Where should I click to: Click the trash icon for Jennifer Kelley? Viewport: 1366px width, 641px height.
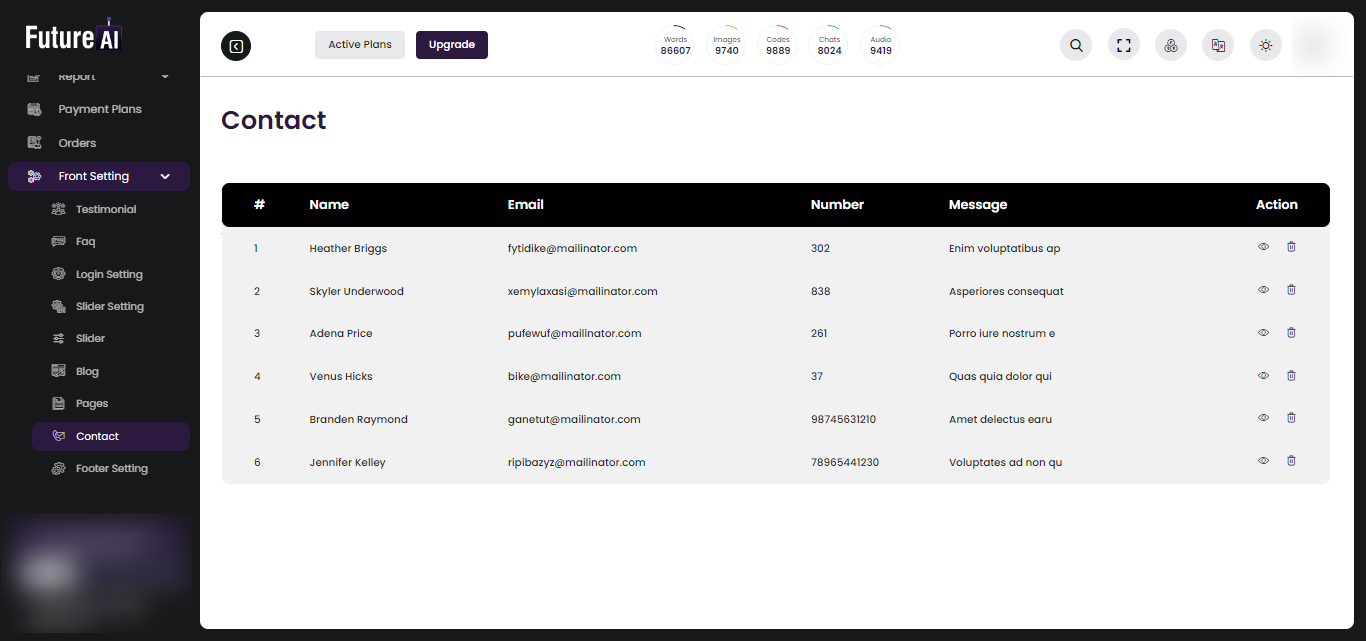point(1291,461)
